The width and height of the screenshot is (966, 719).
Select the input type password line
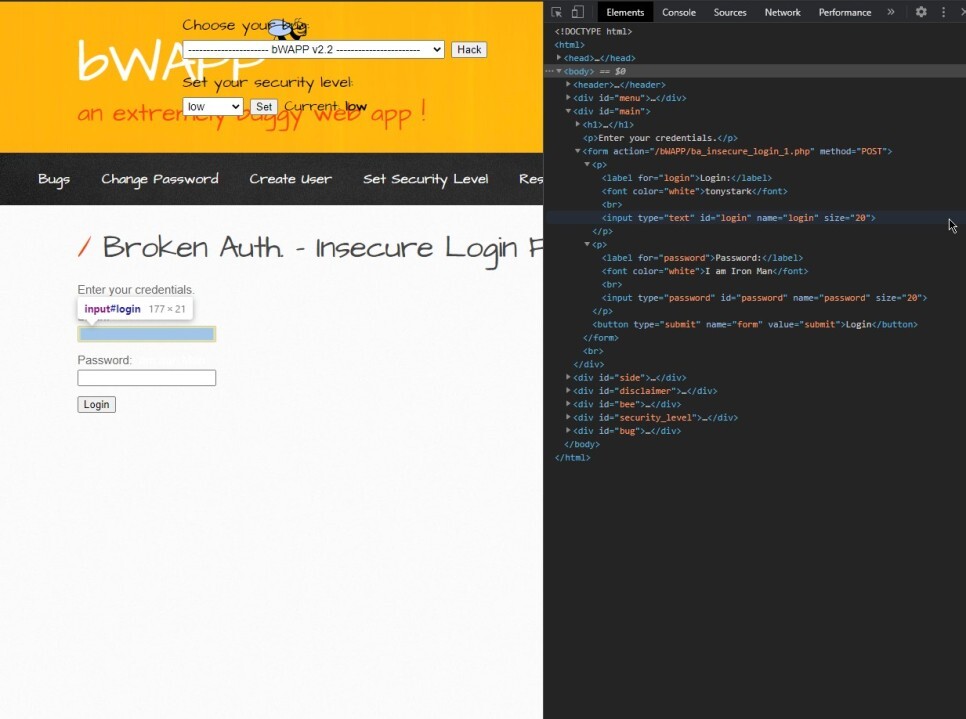(x=764, y=298)
